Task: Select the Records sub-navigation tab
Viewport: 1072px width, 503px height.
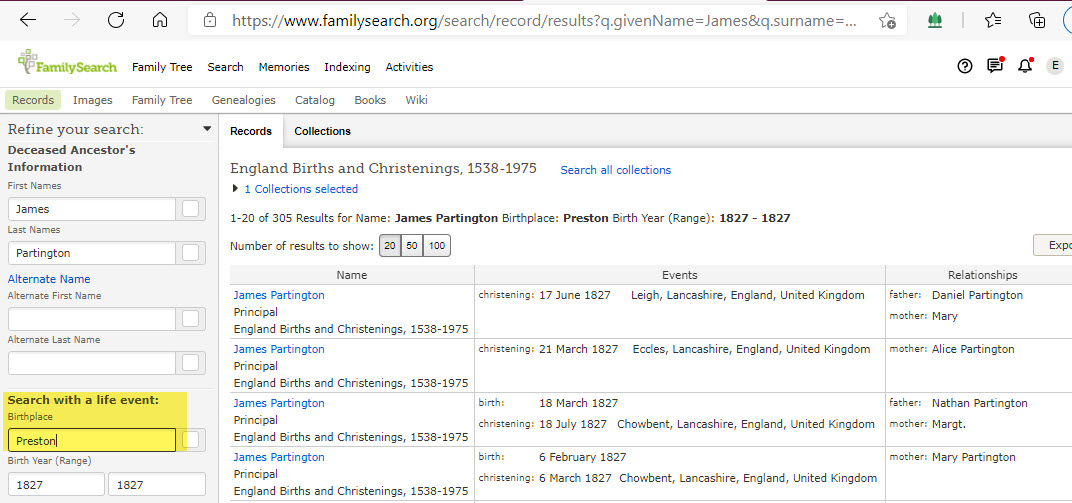Action: coord(33,100)
